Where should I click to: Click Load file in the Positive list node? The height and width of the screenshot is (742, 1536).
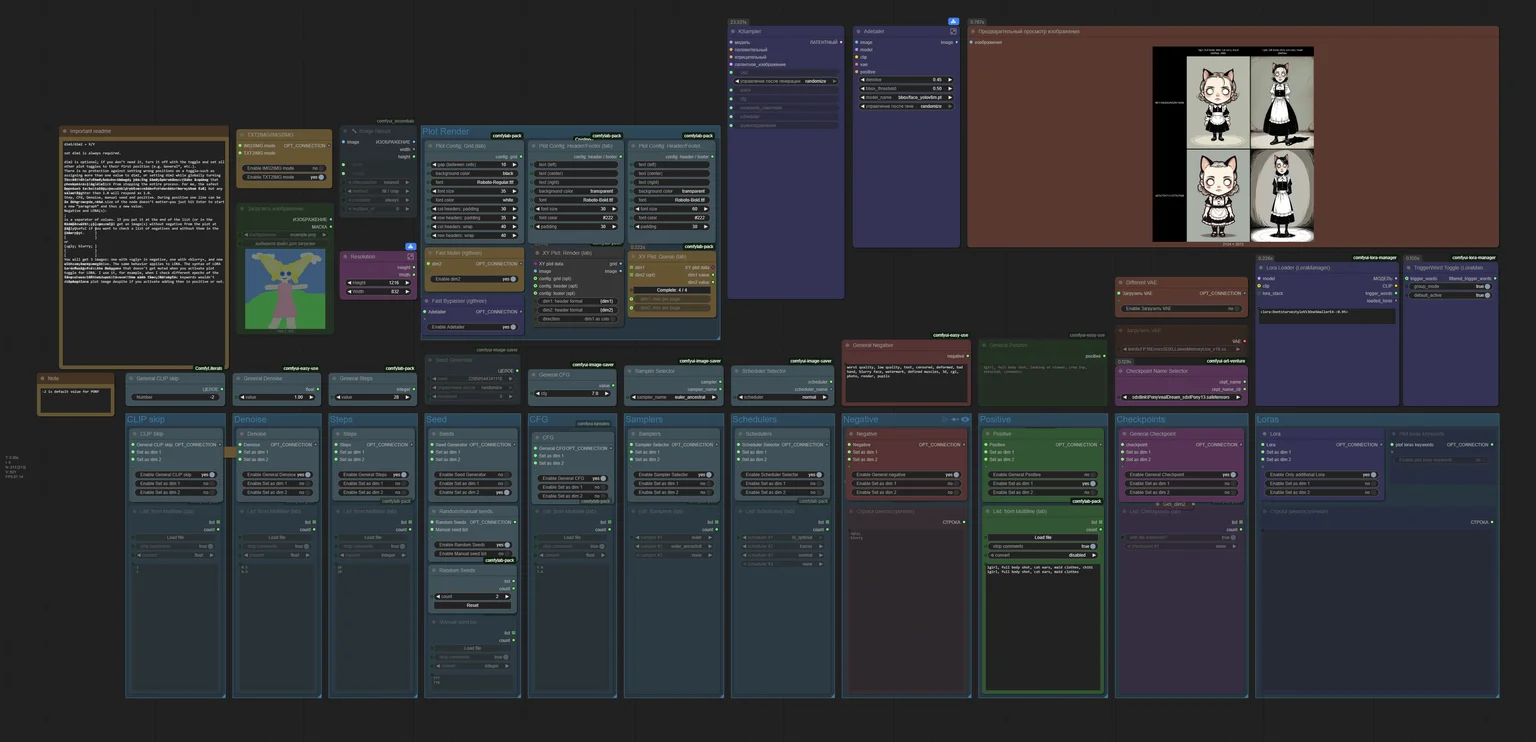[1043, 538]
